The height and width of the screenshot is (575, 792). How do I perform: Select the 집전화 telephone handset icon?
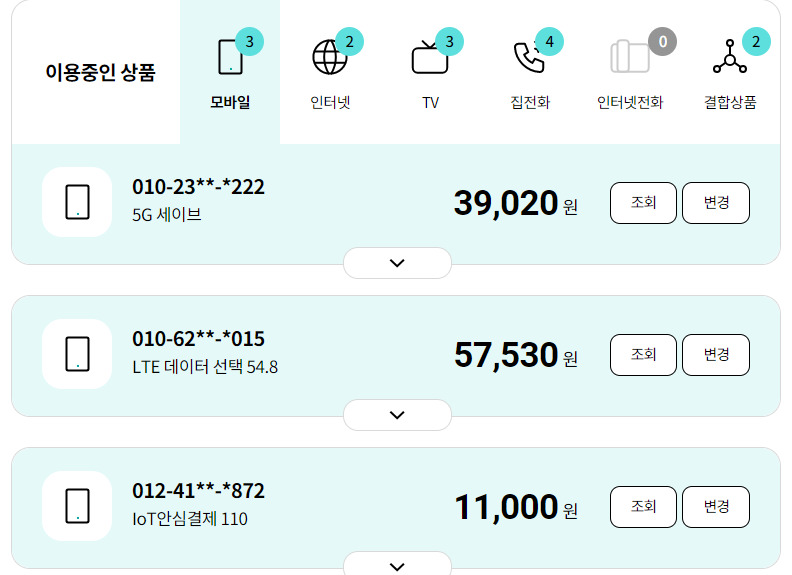(529, 57)
